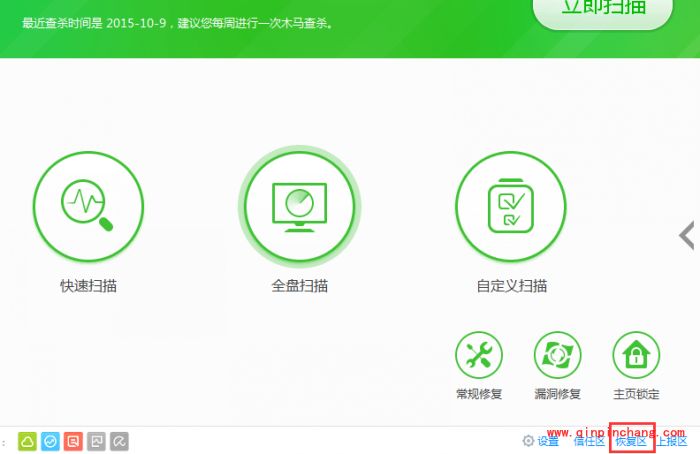Image resolution: width=700 pixels, height=454 pixels.
Task: Click the 主页锁定 text label
Action: (636, 394)
